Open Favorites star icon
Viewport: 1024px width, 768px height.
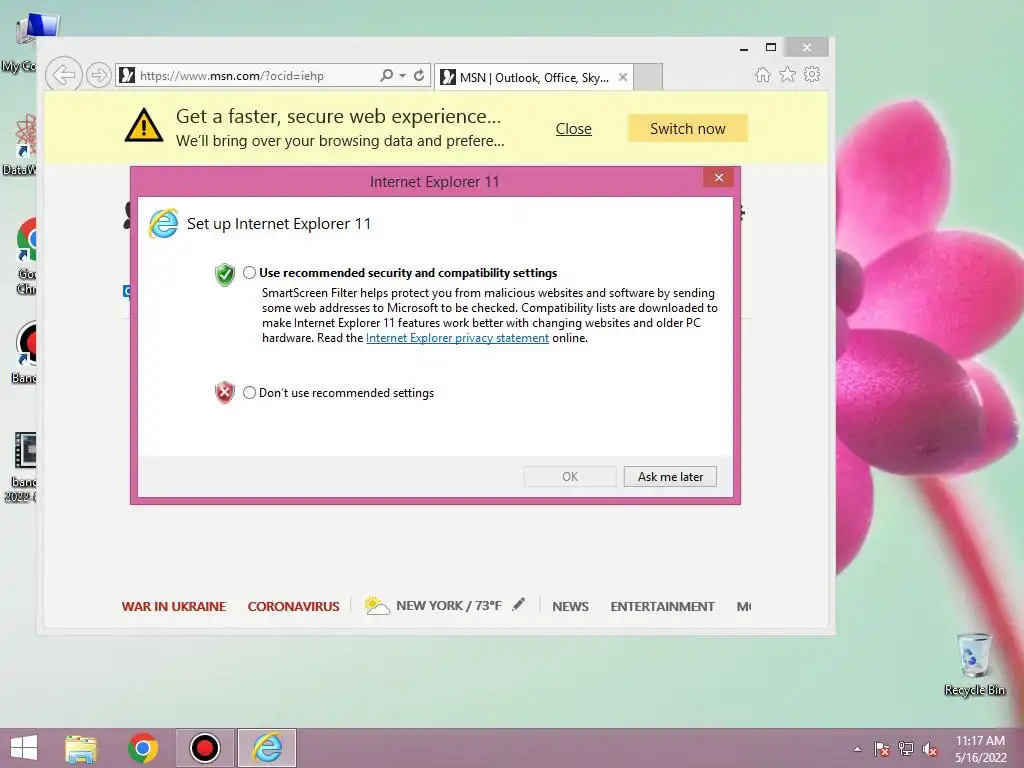(x=788, y=75)
